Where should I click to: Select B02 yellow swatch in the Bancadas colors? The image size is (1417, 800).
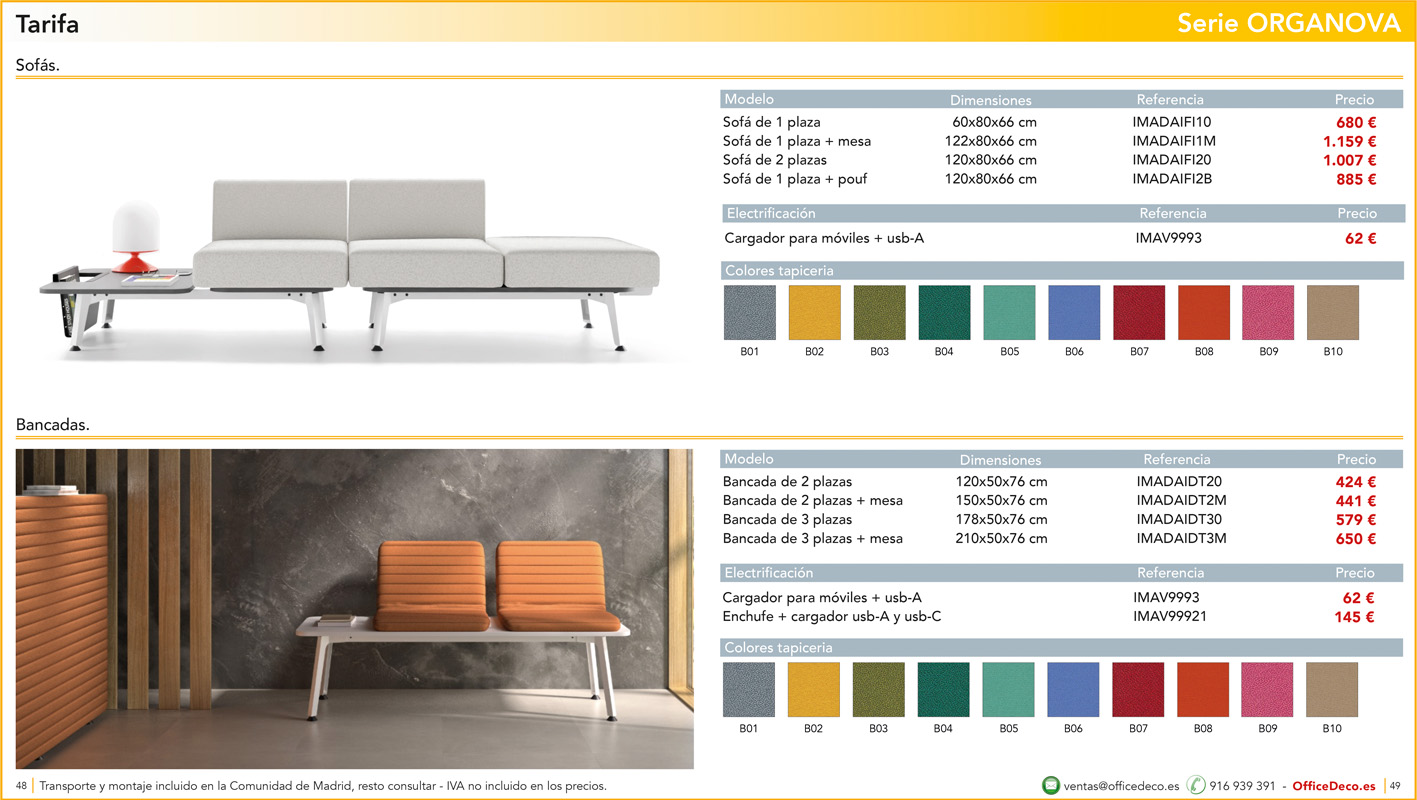point(814,690)
